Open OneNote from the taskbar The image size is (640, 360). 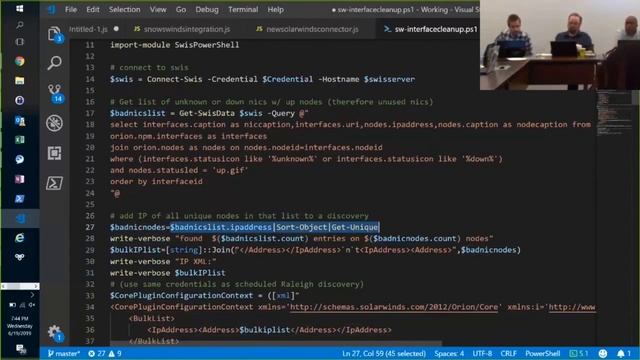(x=19, y=179)
